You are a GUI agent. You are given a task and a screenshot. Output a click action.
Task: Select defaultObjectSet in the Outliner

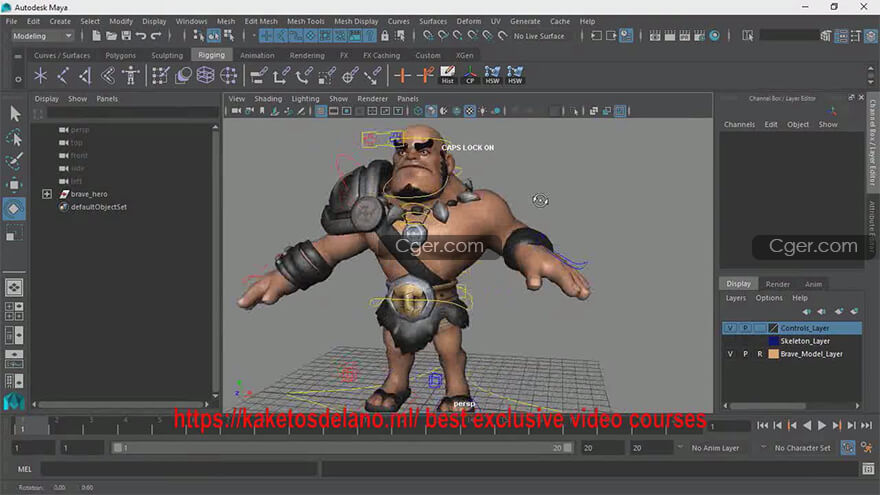[x=98, y=207]
